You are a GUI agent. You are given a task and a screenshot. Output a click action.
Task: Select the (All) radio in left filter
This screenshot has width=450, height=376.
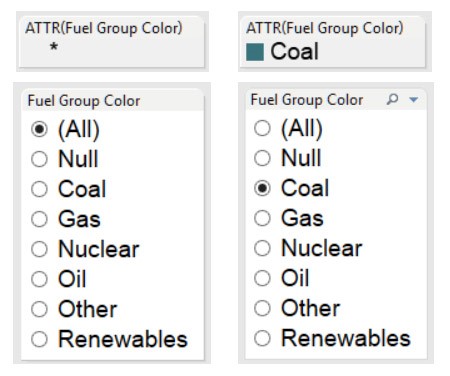point(39,129)
